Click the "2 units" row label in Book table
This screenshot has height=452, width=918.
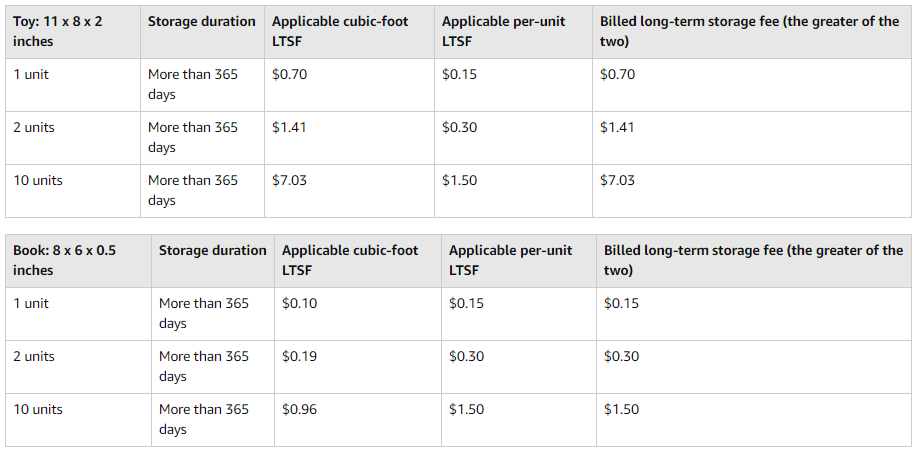click(34, 356)
